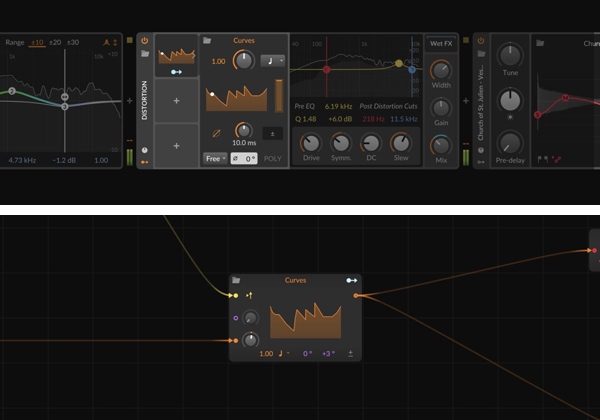The height and width of the screenshot is (420, 600).
Task: Click the 0° phase input field
Action: [244, 158]
